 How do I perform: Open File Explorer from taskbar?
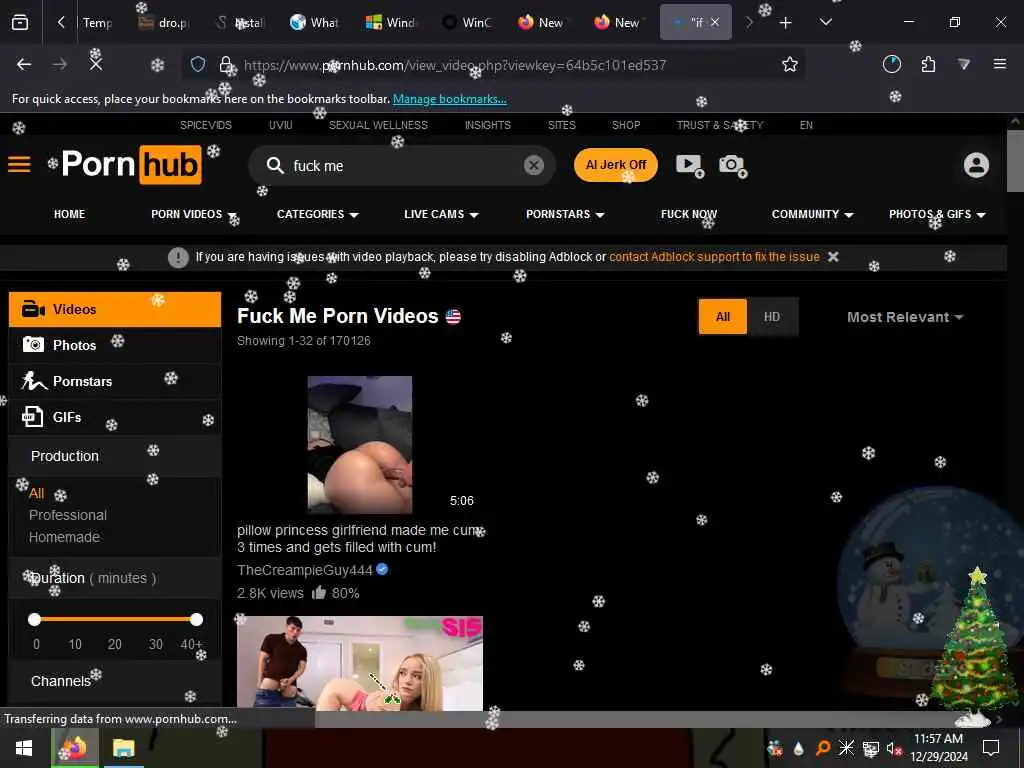click(x=123, y=748)
